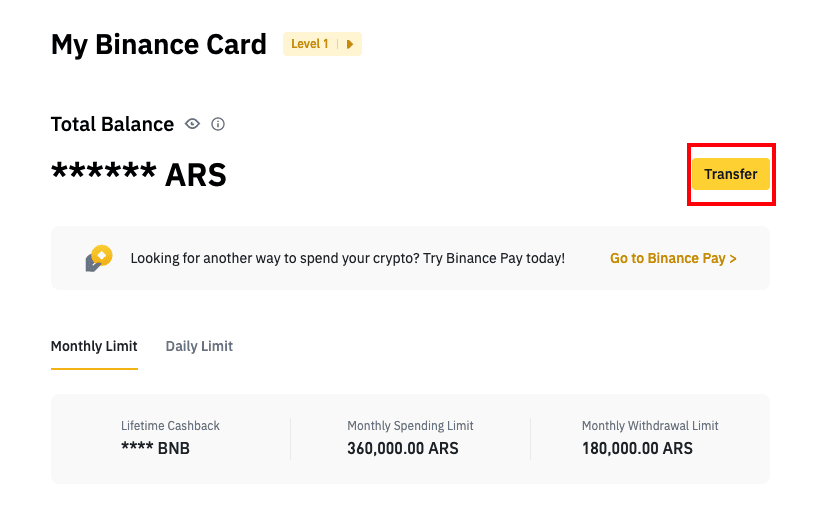Click the Total Balance label
The width and height of the screenshot is (831, 532).
point(112,124)
